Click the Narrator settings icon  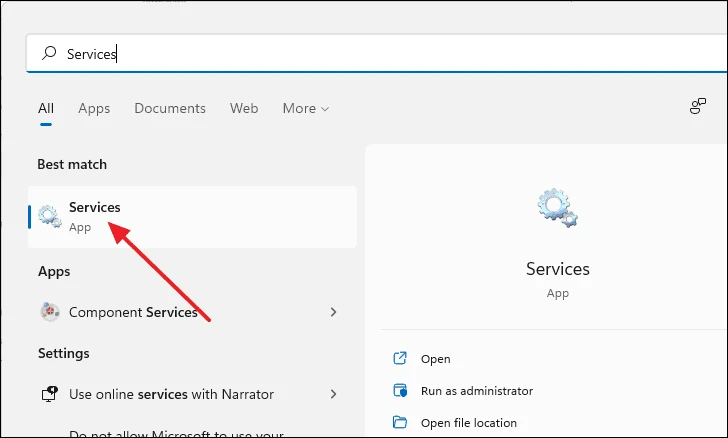pos(49,394)
